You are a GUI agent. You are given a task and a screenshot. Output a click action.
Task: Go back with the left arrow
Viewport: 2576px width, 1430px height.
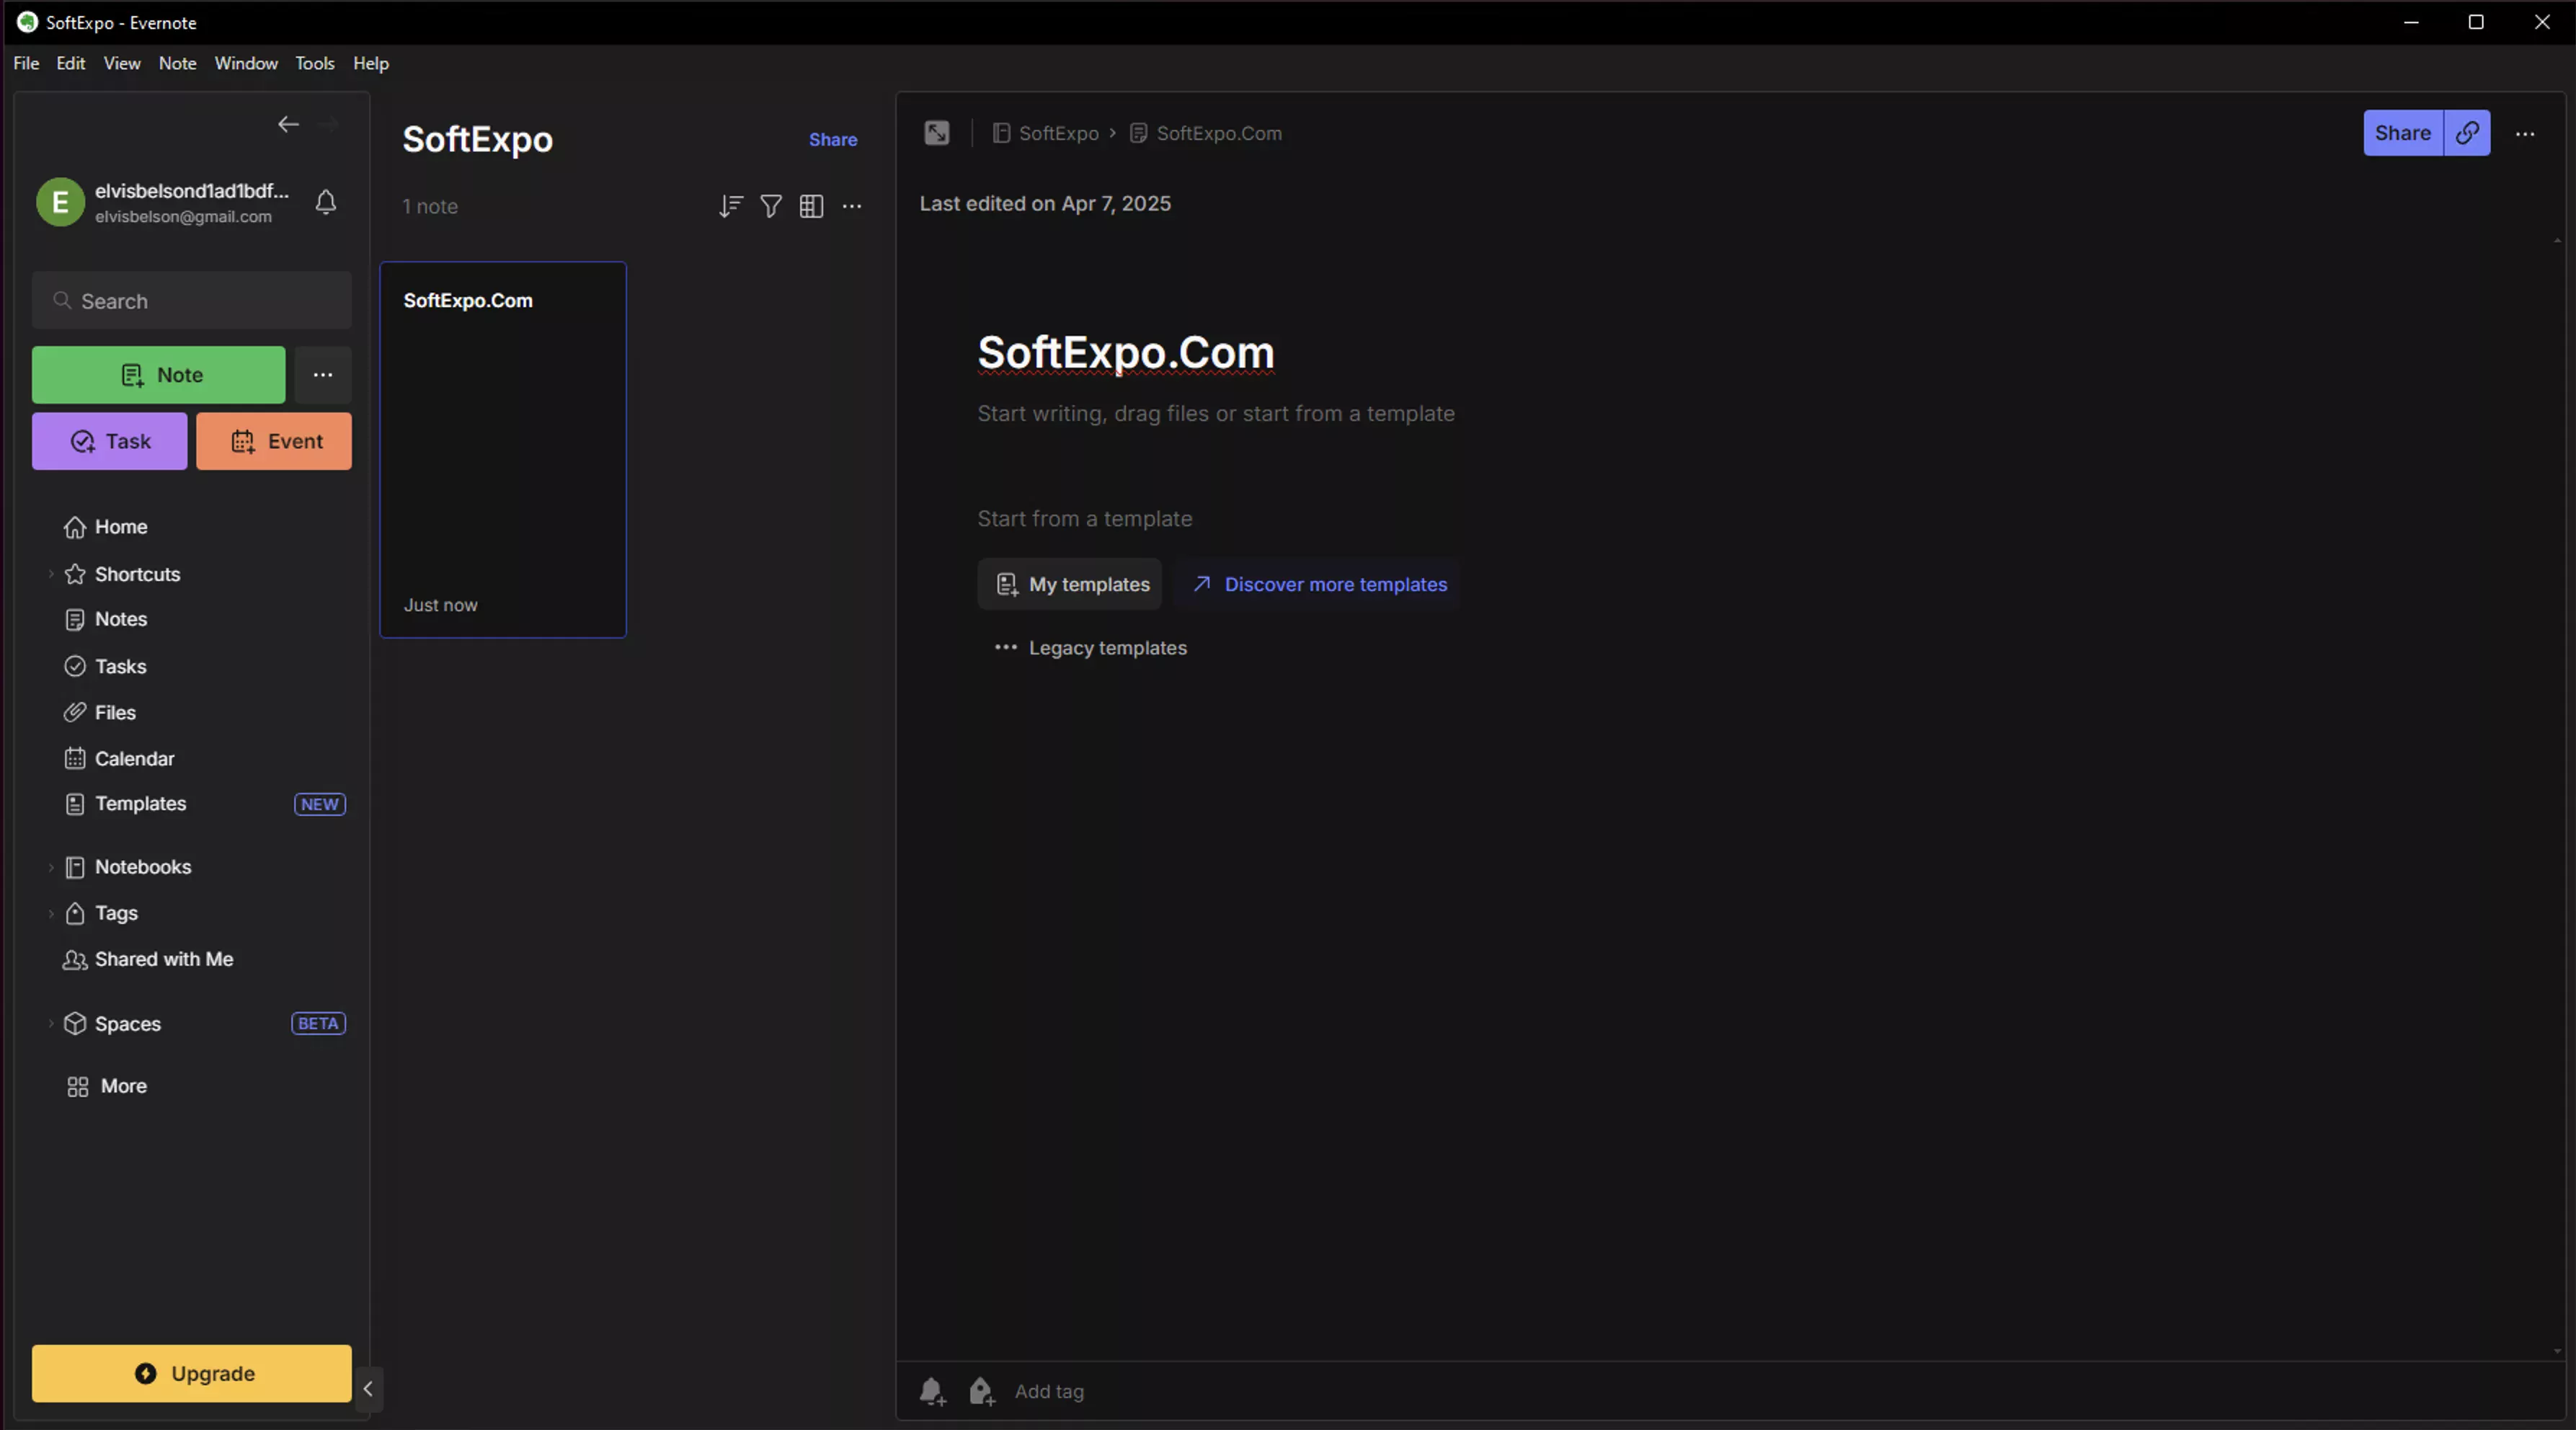[288, 124]
